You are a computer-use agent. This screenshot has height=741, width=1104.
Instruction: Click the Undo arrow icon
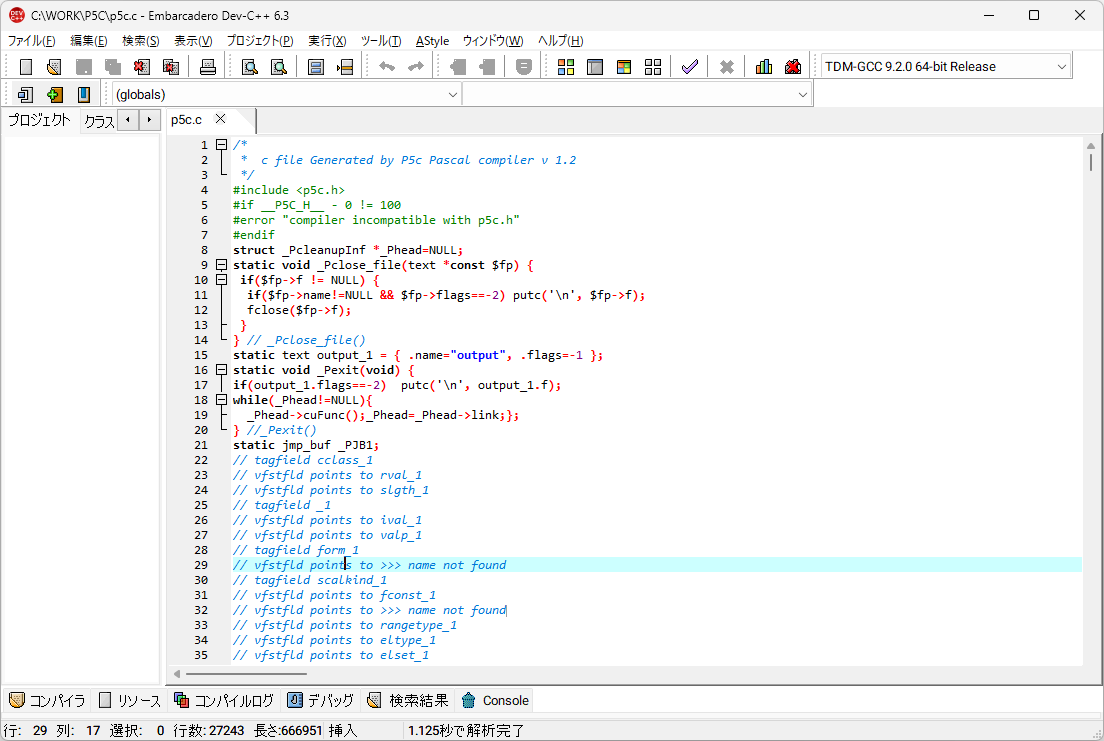tap(387, 67)
